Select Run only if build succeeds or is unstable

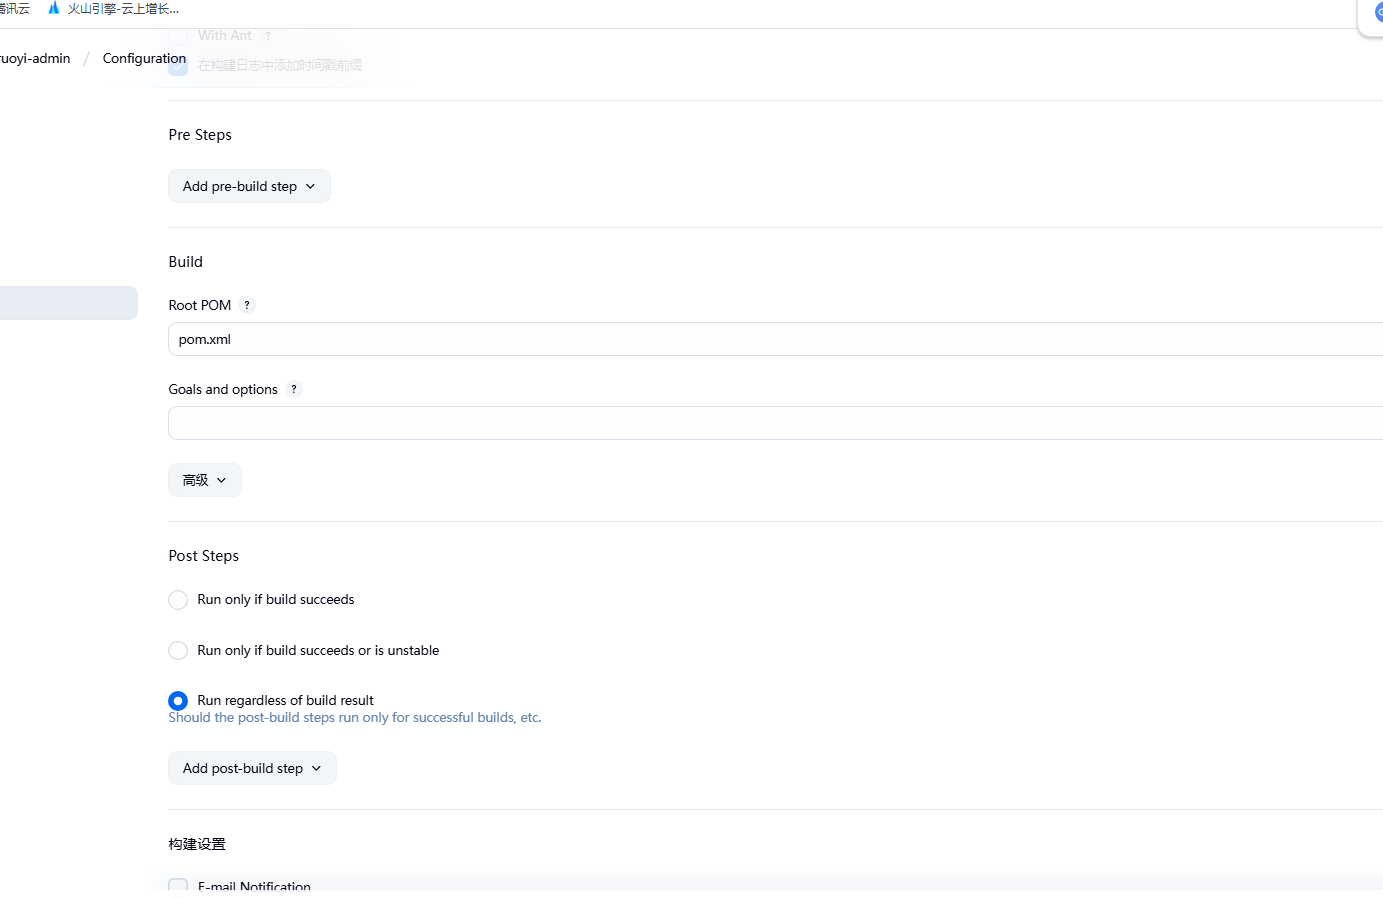pos(178,651)
